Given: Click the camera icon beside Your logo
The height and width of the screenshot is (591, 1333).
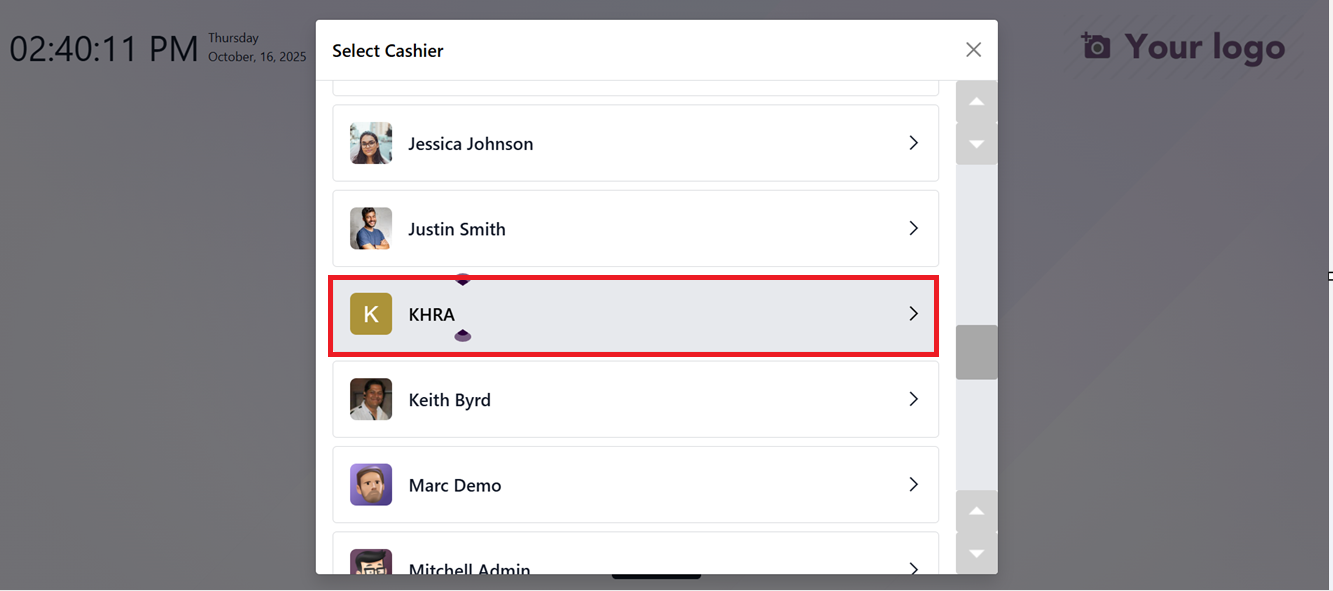Looking at the screenshot, I should (1096, 46).
